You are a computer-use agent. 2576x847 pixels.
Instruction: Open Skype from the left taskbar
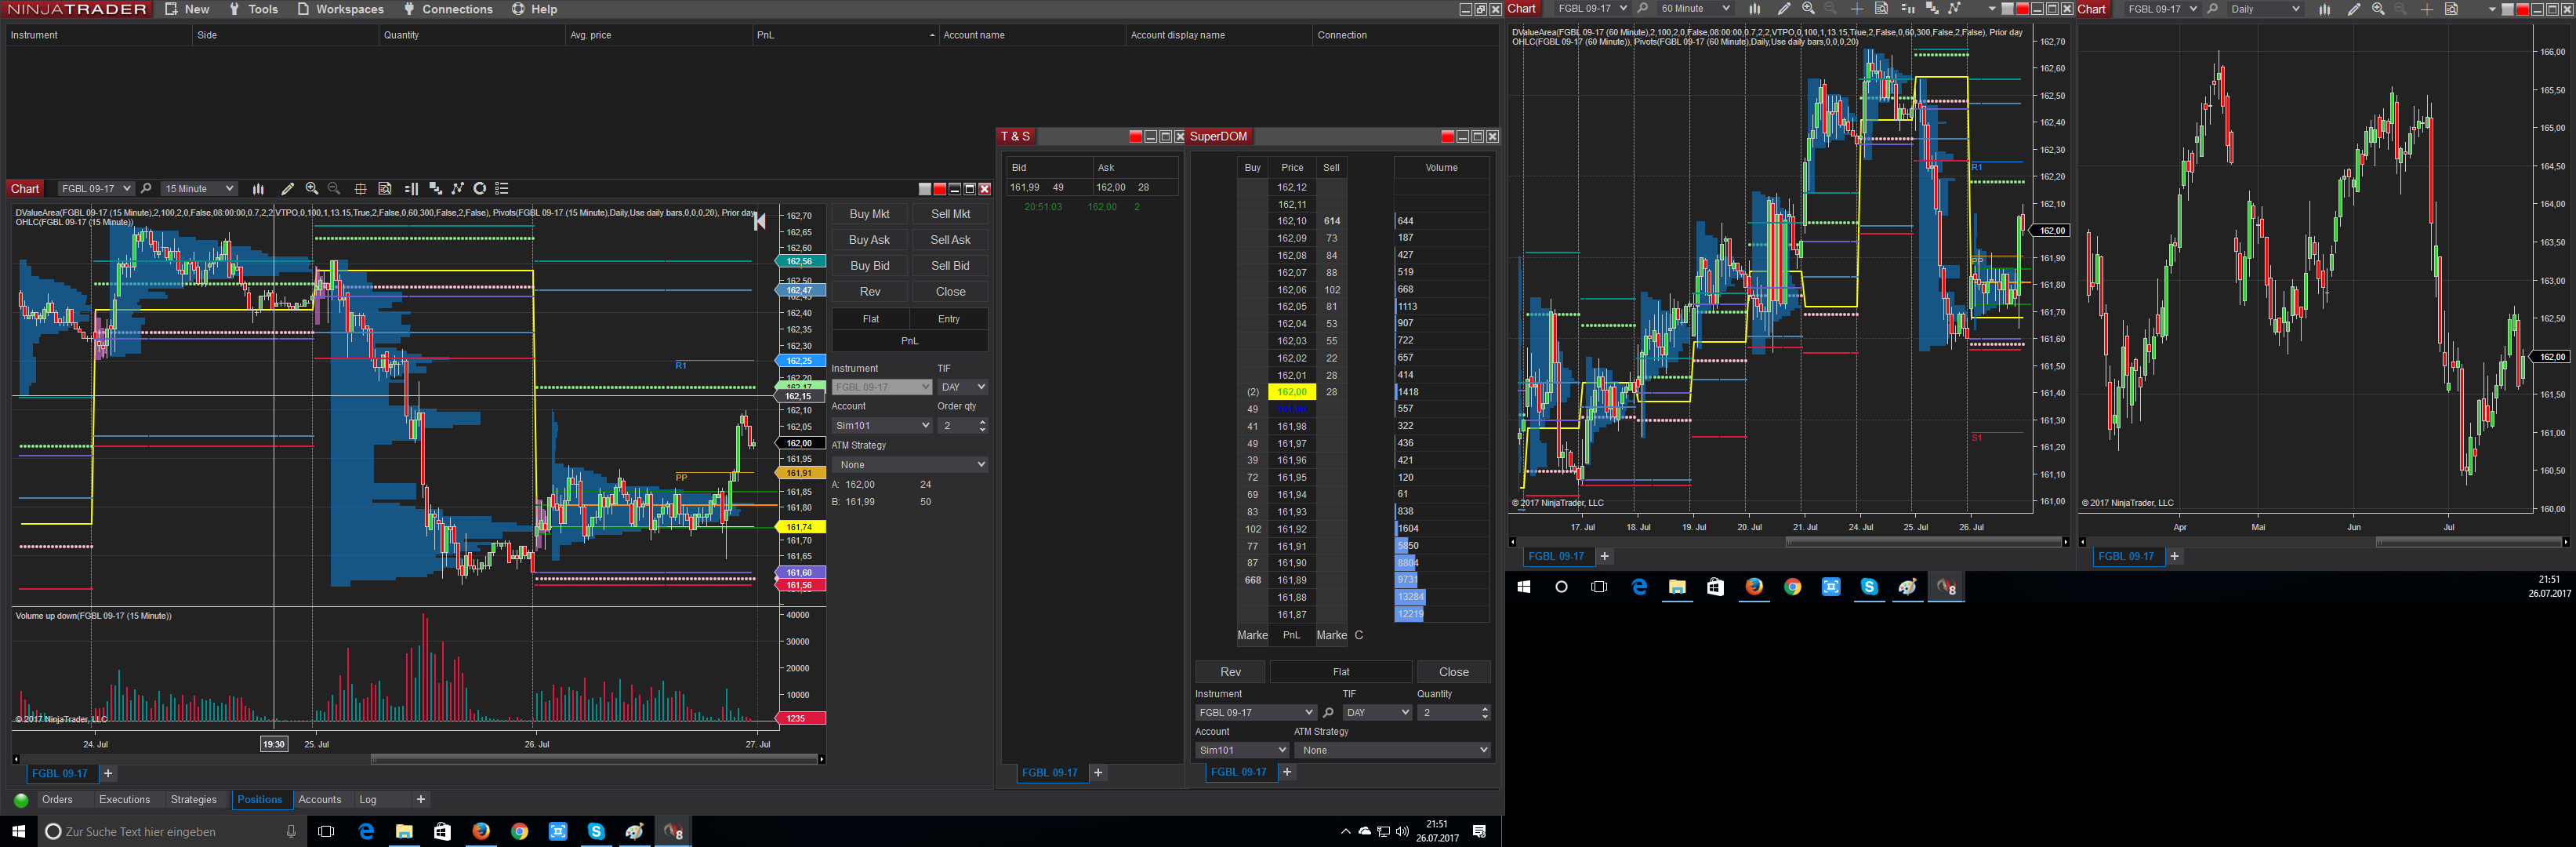(x=596, y=831)
